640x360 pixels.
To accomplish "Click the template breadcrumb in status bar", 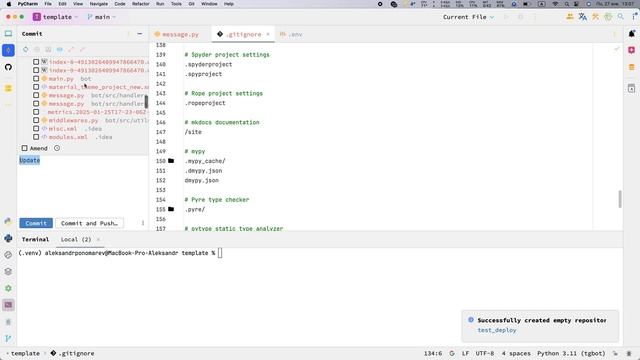I will click(25, 353).
